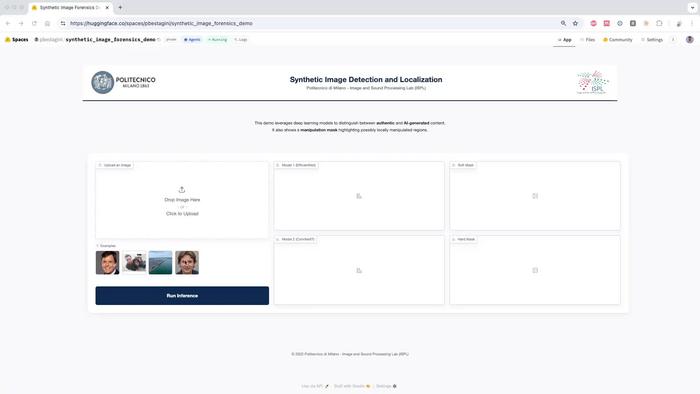Viewport: 700px width, 394px height.
Task: Open the Extensions puzzle-piece icon
Action: pyautogui.click(x=659, y=23)
